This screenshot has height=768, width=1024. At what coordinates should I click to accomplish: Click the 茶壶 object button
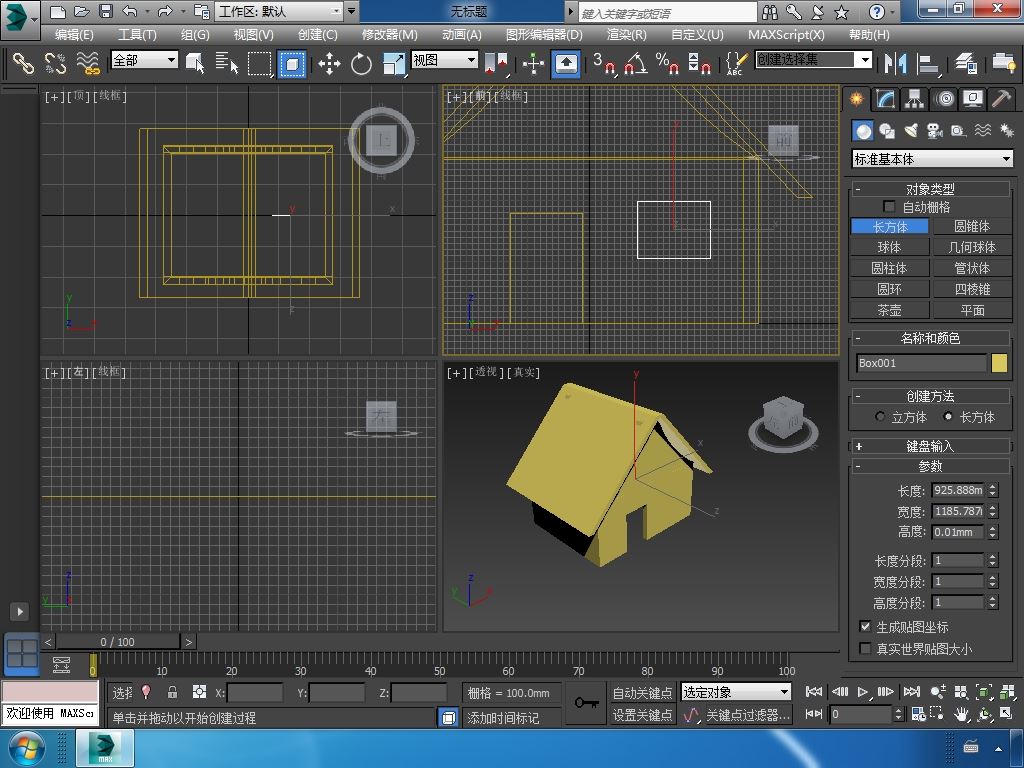tap(889, 310)
